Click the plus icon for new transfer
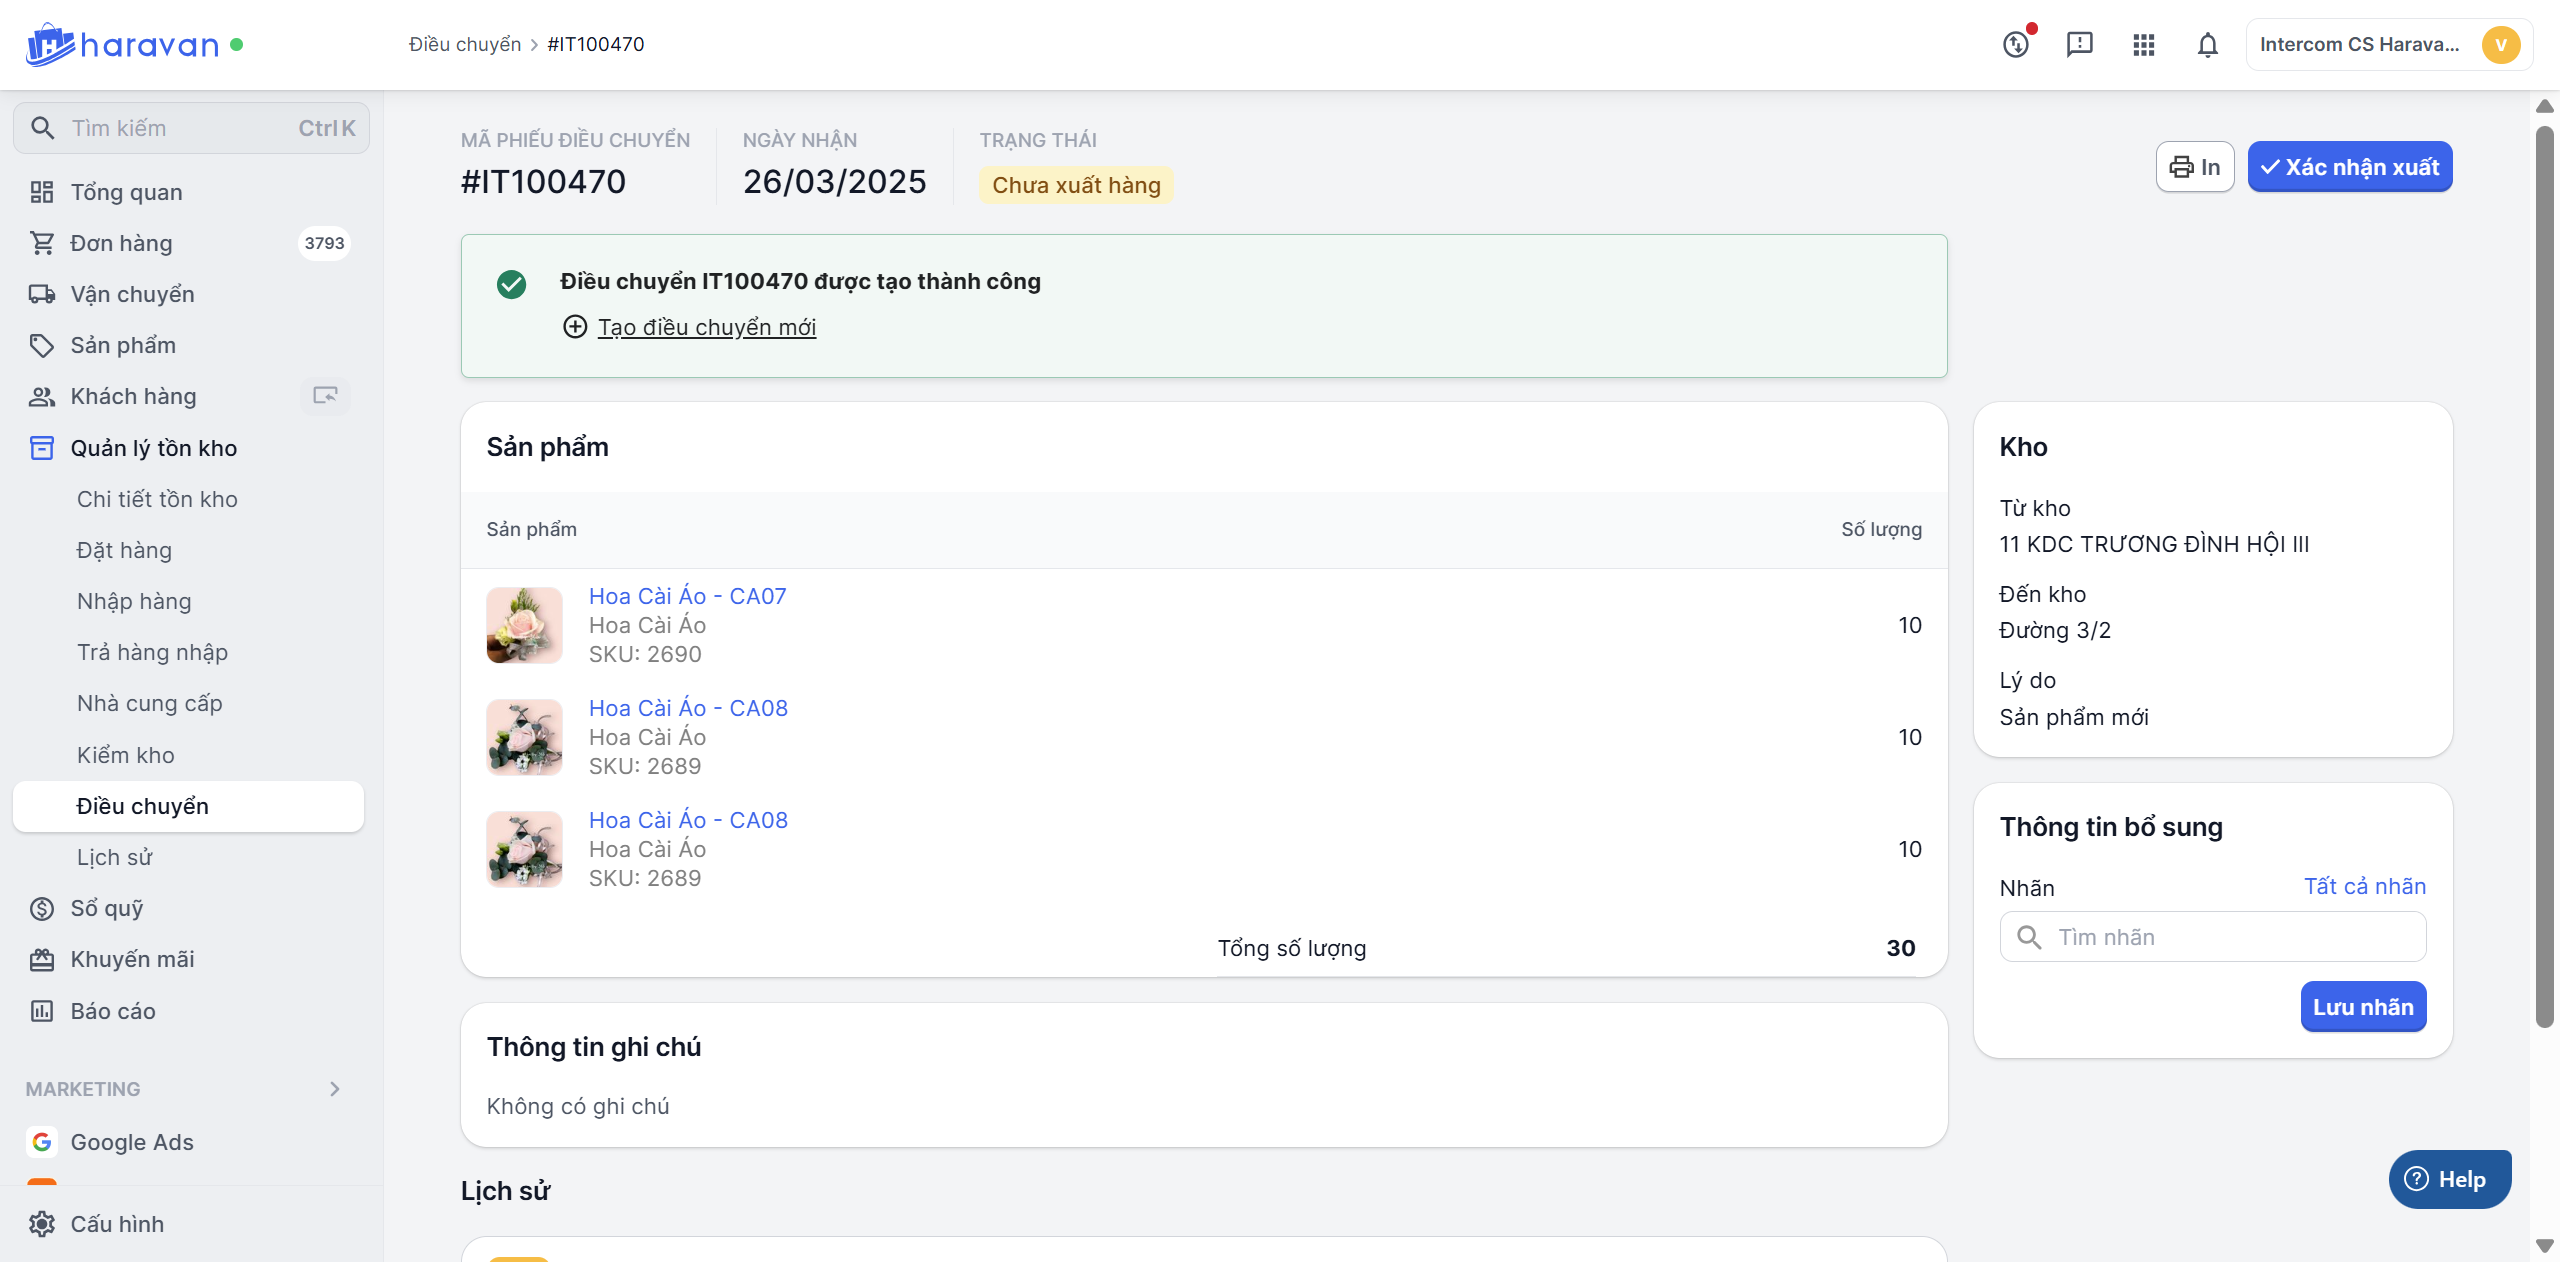Image resolution: width=2560 pixels, height=1262 pixels. coord(575,327)
